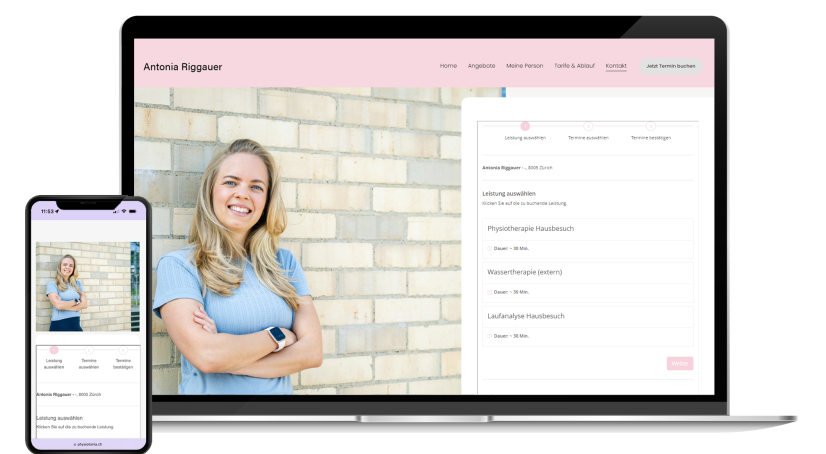Navigate to Tarife & Ablauf

coord(574,66)
